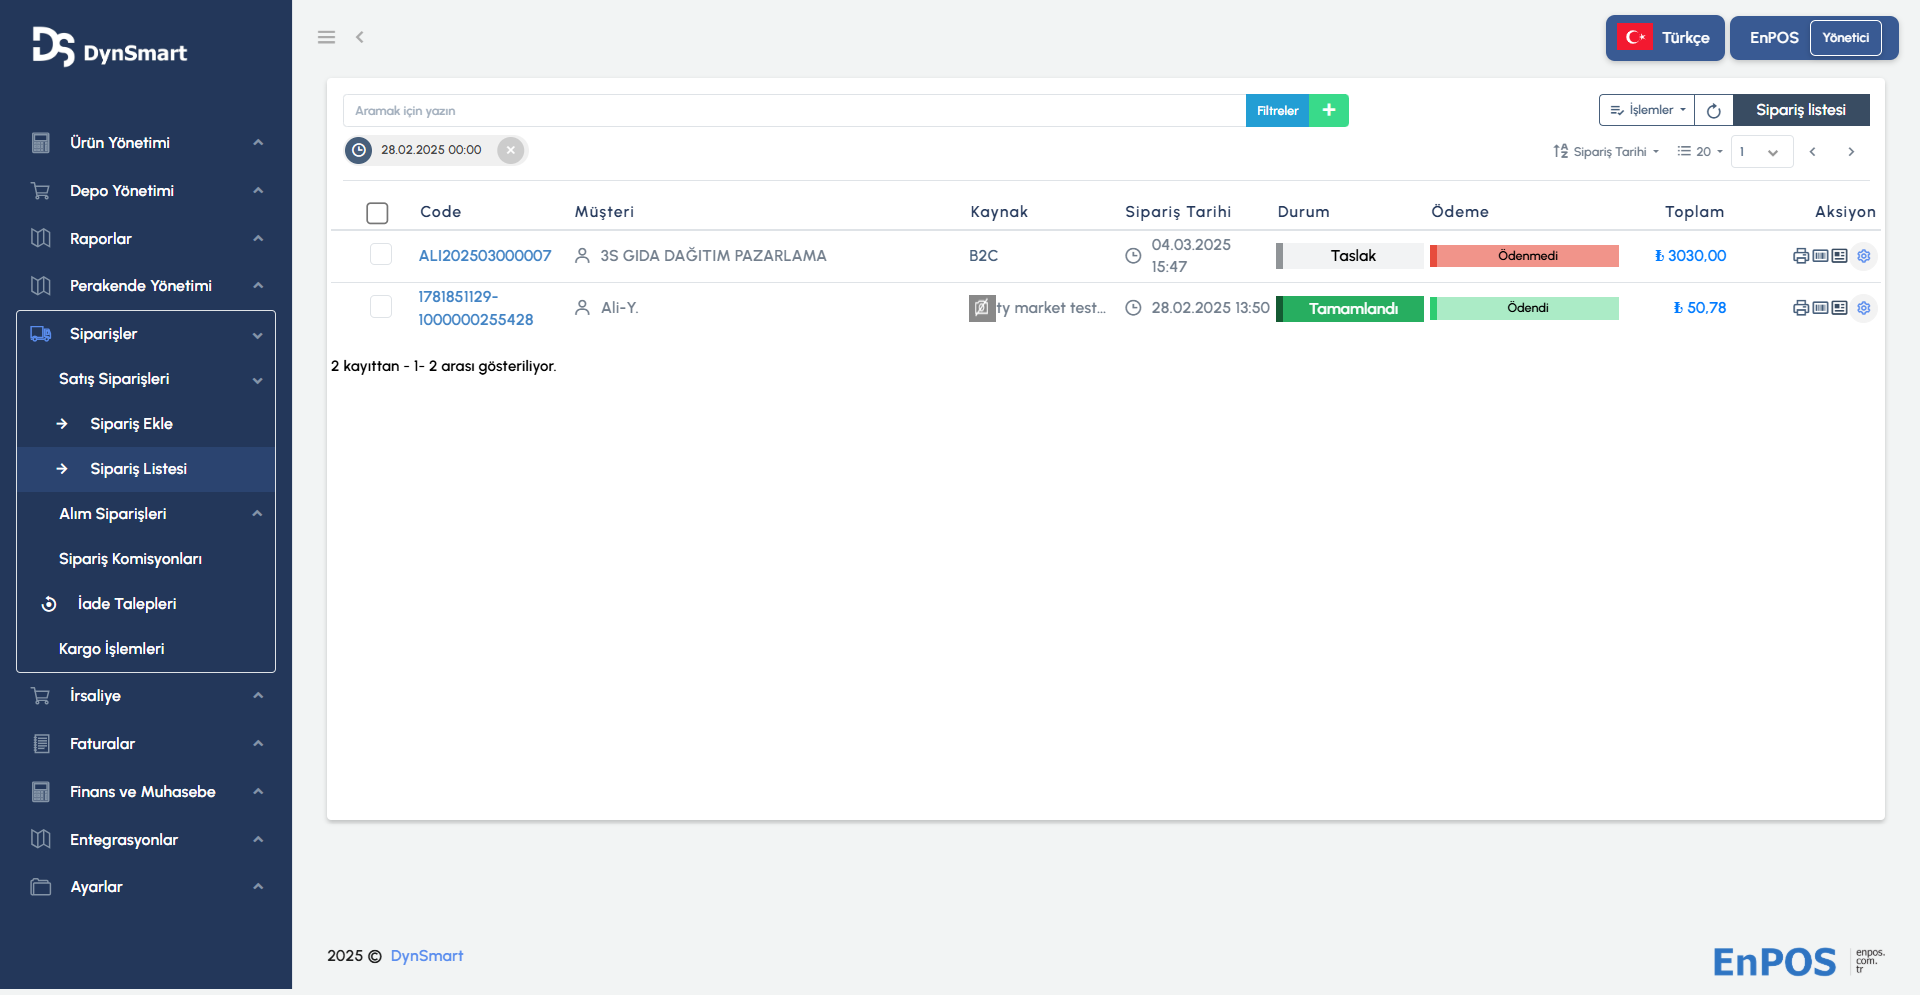Open the İşlemler dropdown
Viewport: 1920px width, 995px height.
pos(1647,110)
